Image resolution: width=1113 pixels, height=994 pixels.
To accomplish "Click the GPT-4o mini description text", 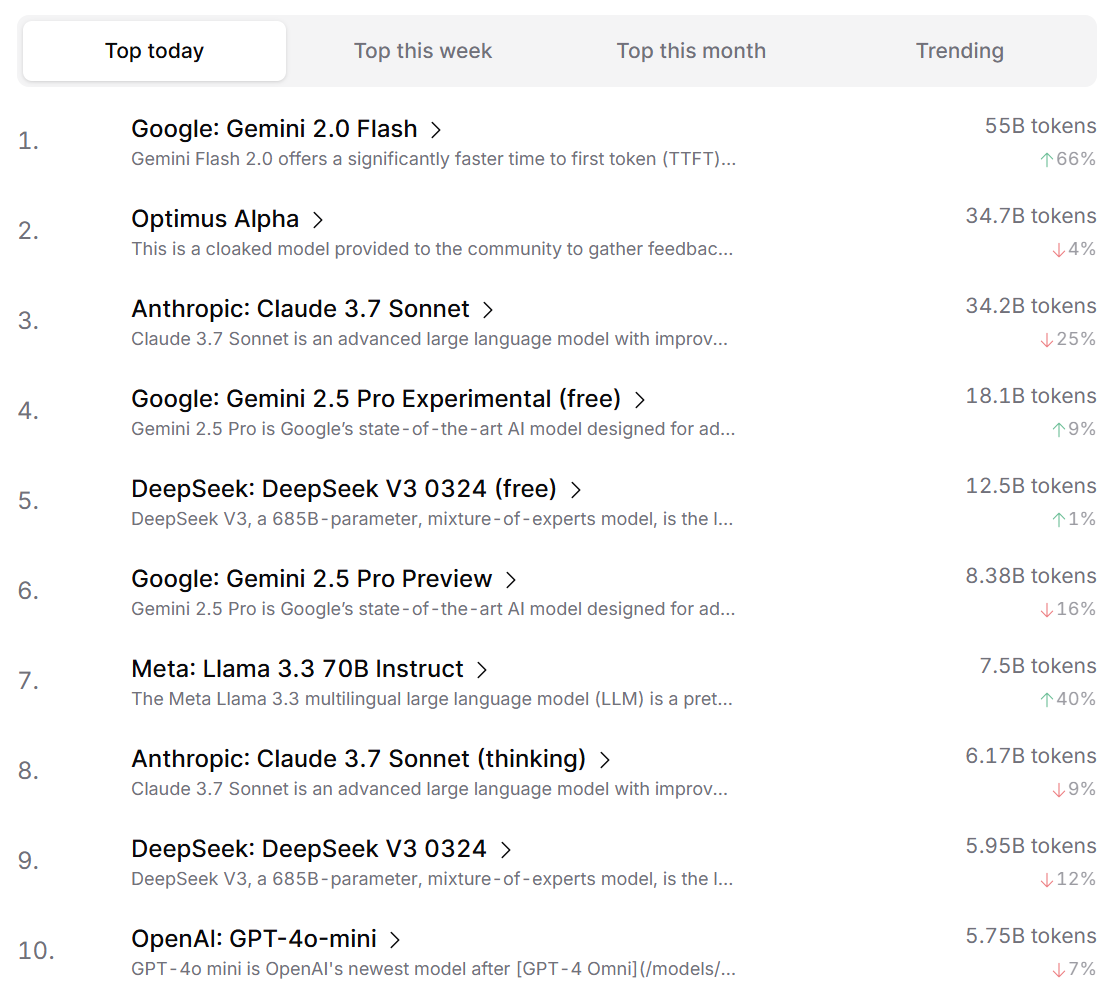I will [433, 969].
